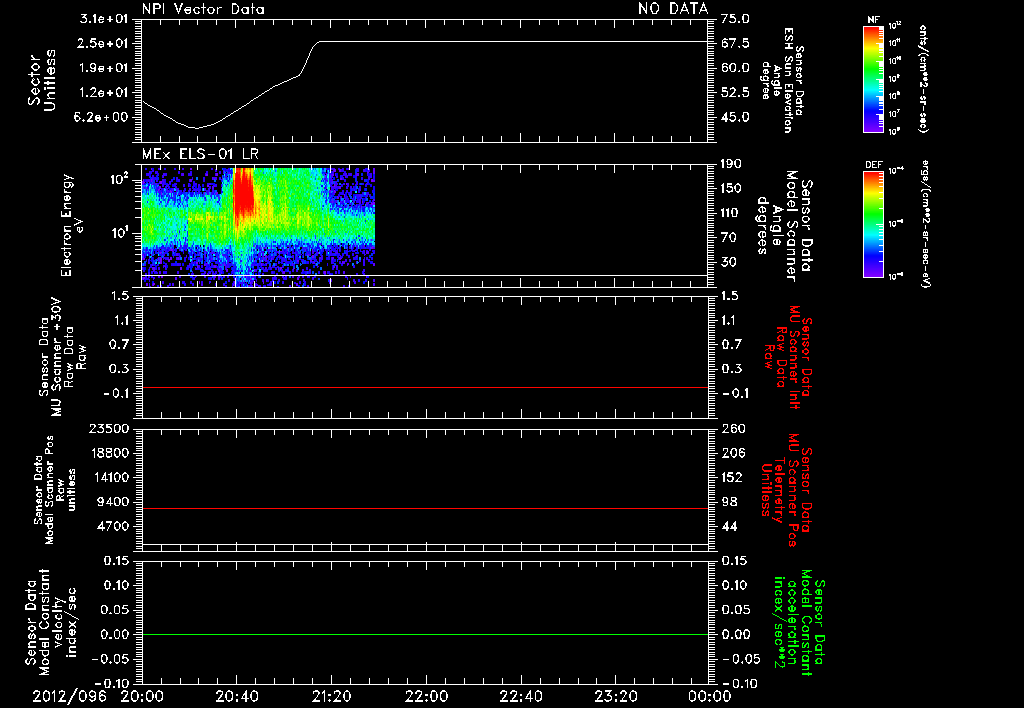
Task: Click the "260" telemetry tick label
Action: 733,428
